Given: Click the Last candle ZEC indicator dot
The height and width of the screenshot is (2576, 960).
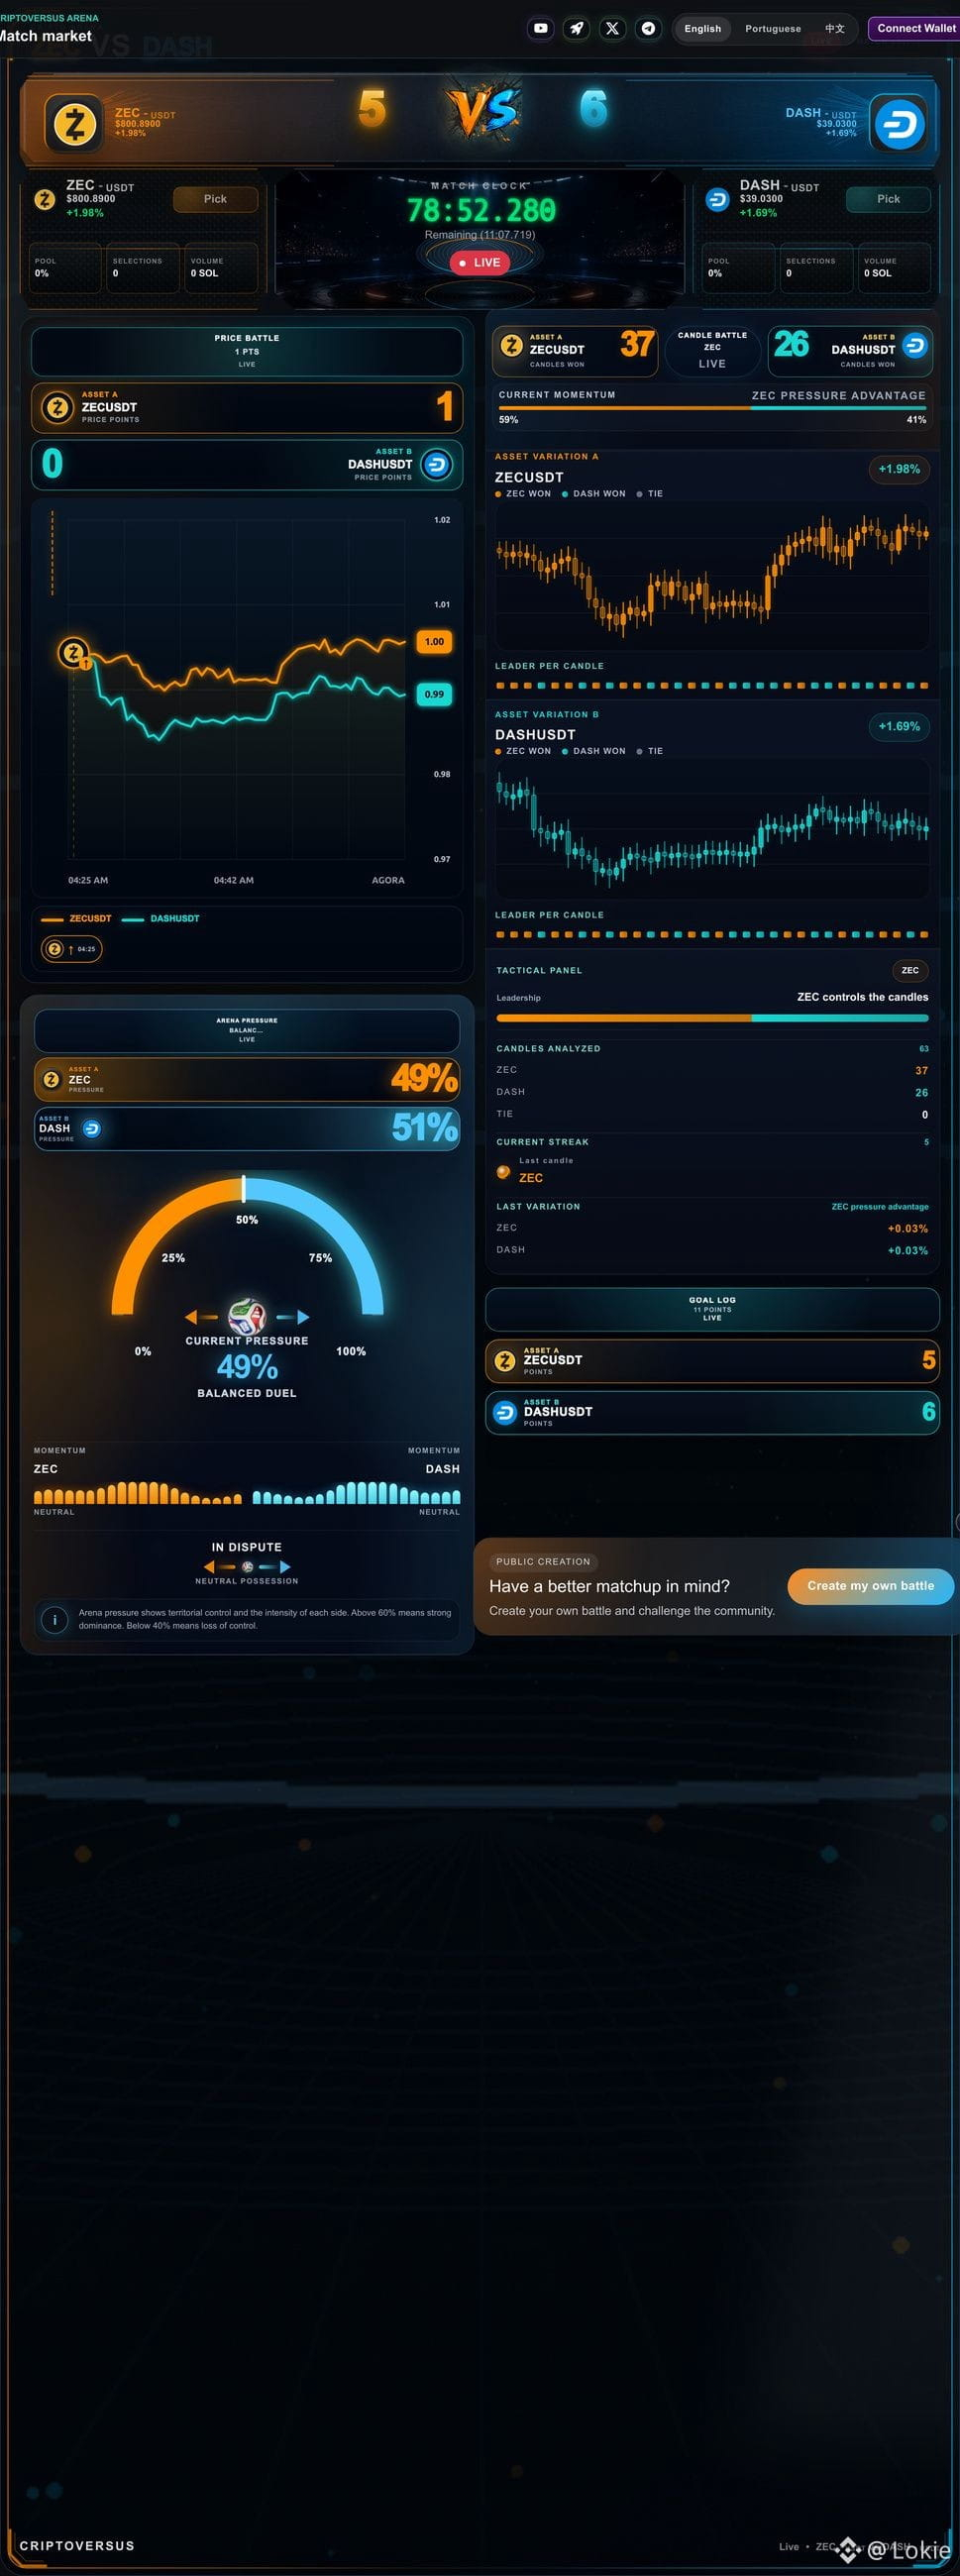Looking at the screenshot, I should (503, 1172).
